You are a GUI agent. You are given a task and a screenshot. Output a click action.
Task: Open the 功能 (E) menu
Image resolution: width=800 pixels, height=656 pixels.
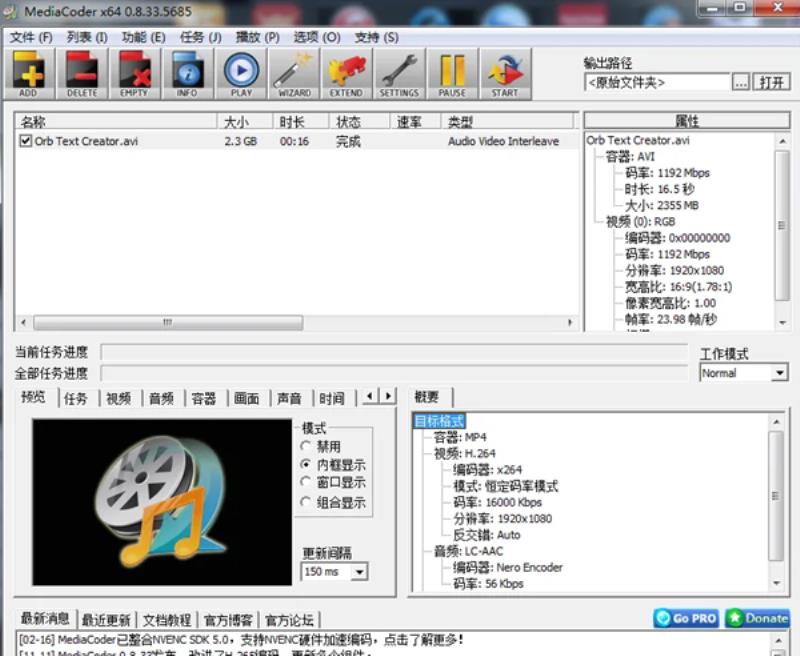(x=143, y=37)
